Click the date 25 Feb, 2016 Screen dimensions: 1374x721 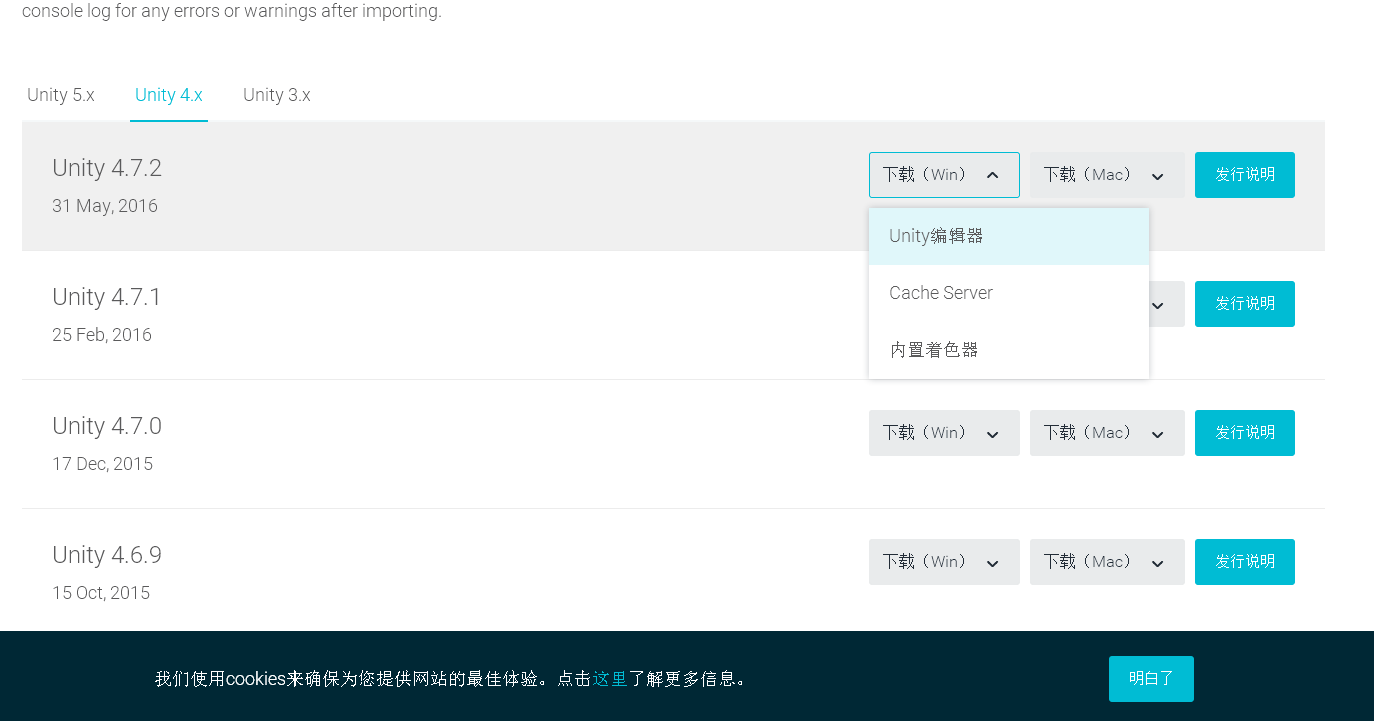pyautogui.click(x=102, y=335)
